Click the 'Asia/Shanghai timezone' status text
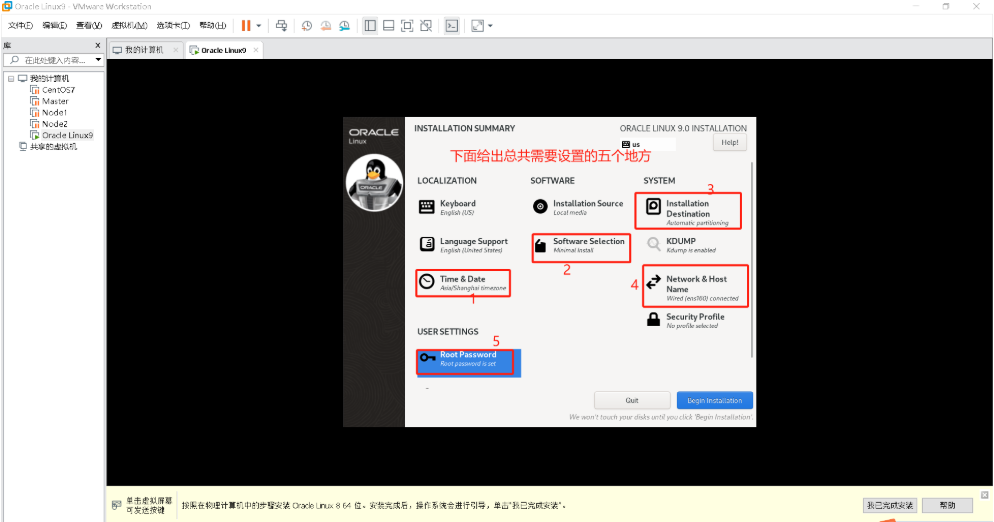 tap(473, 288)
